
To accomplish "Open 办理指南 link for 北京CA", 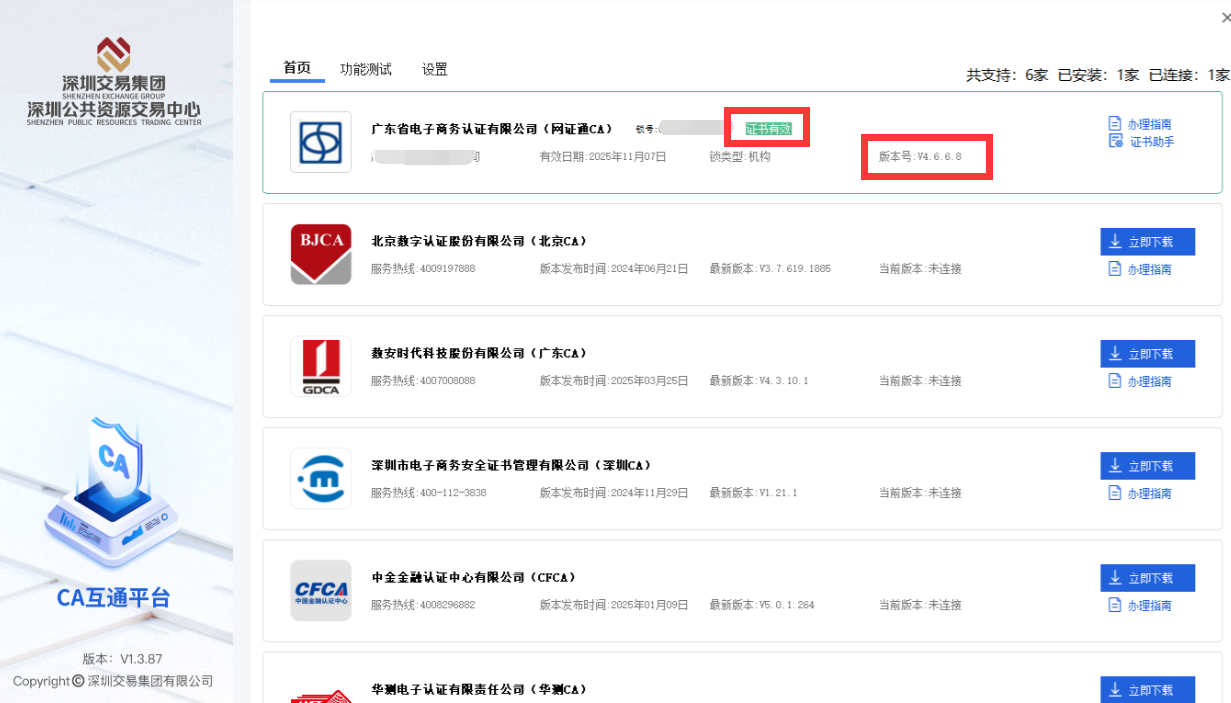I will click(1140, 269).
